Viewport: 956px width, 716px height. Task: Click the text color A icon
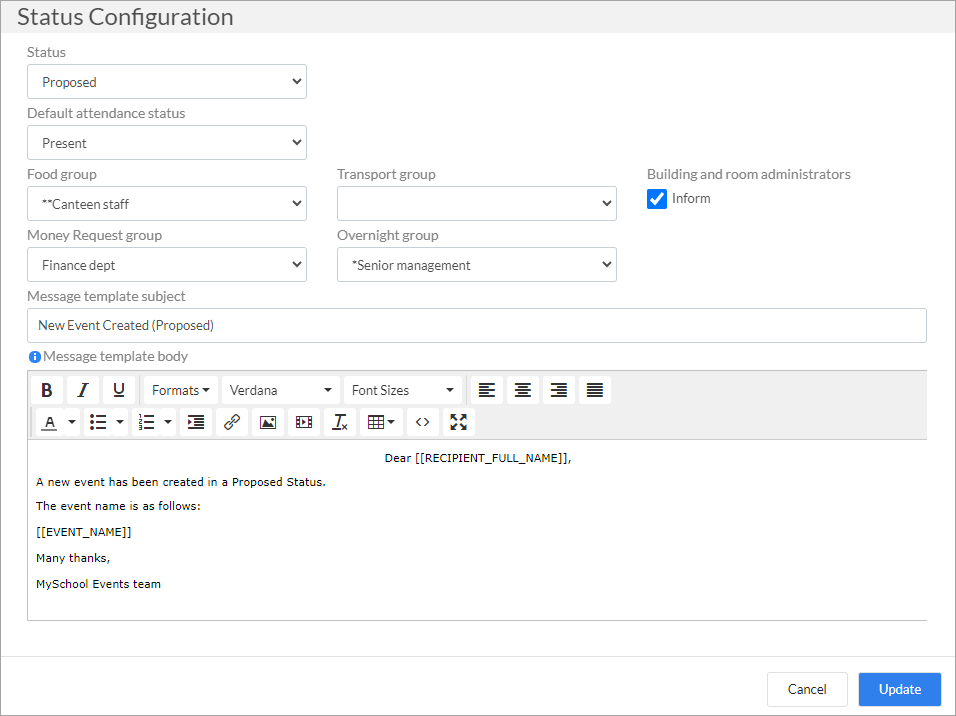coord(50,422)
